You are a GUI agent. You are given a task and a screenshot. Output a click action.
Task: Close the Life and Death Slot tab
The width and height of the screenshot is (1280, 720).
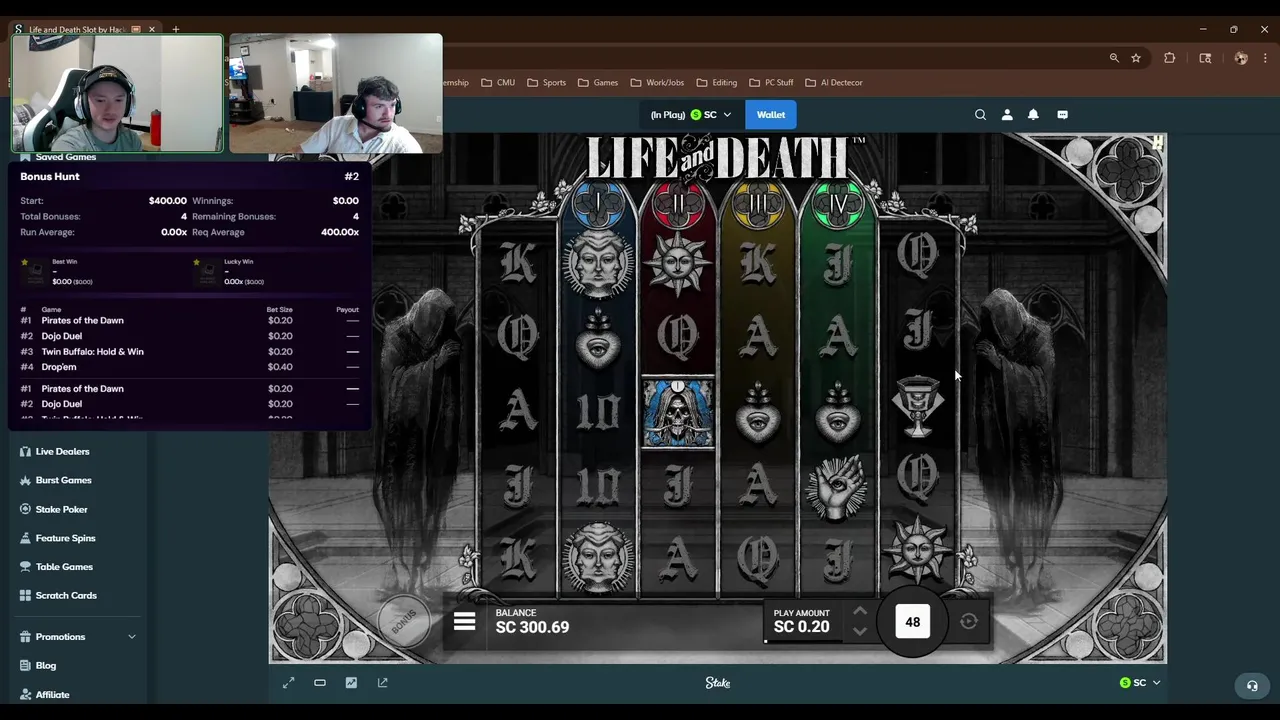pos(152,30)
